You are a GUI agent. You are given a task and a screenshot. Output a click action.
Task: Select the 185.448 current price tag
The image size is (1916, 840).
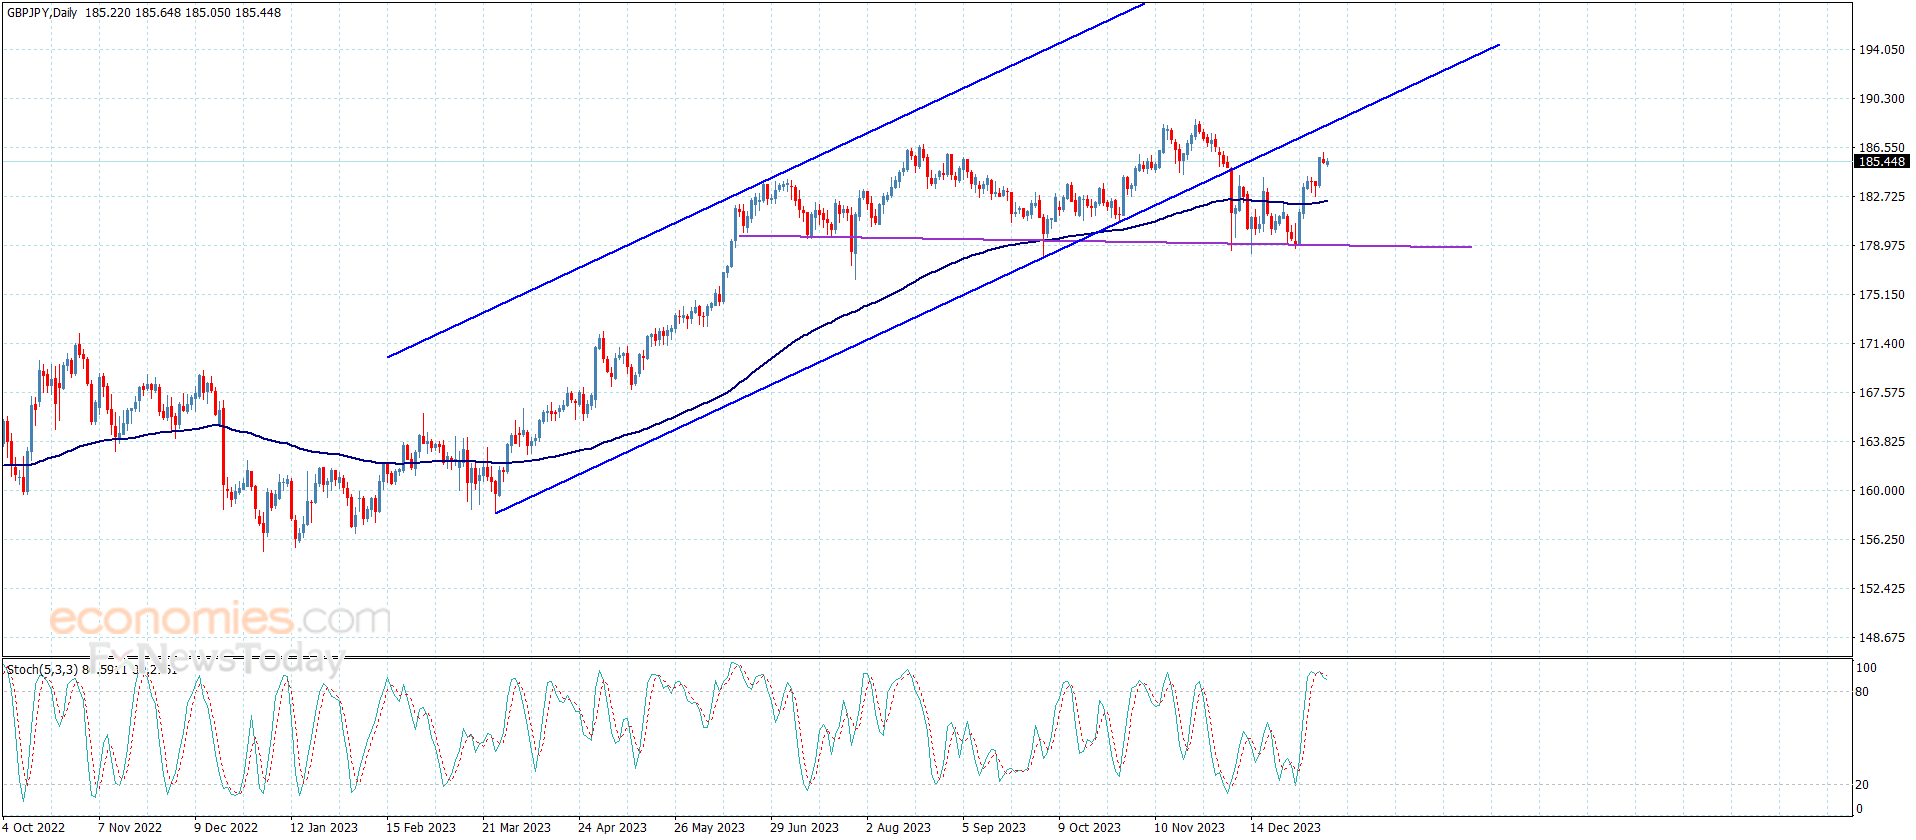1882,162
